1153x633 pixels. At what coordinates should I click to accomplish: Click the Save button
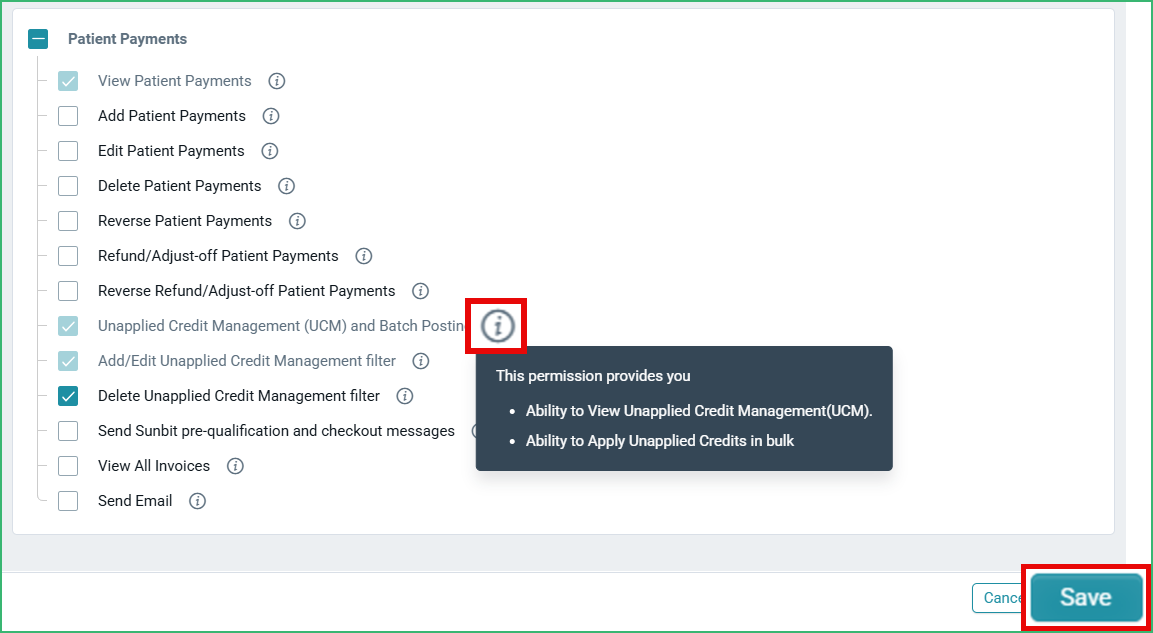coord(1085,598)
